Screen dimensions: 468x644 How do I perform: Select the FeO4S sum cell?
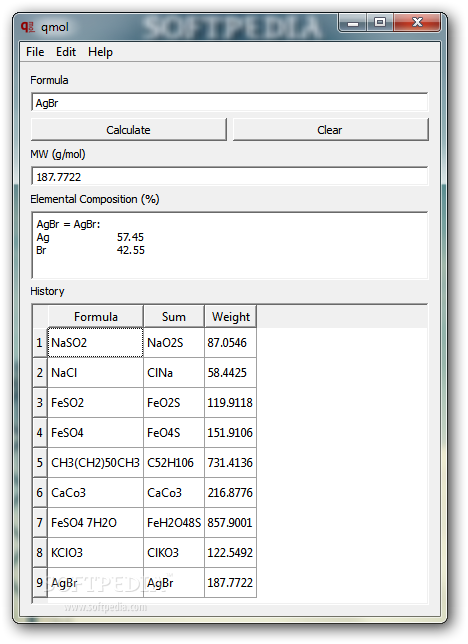pyautogui.click(x=174, y=432)
